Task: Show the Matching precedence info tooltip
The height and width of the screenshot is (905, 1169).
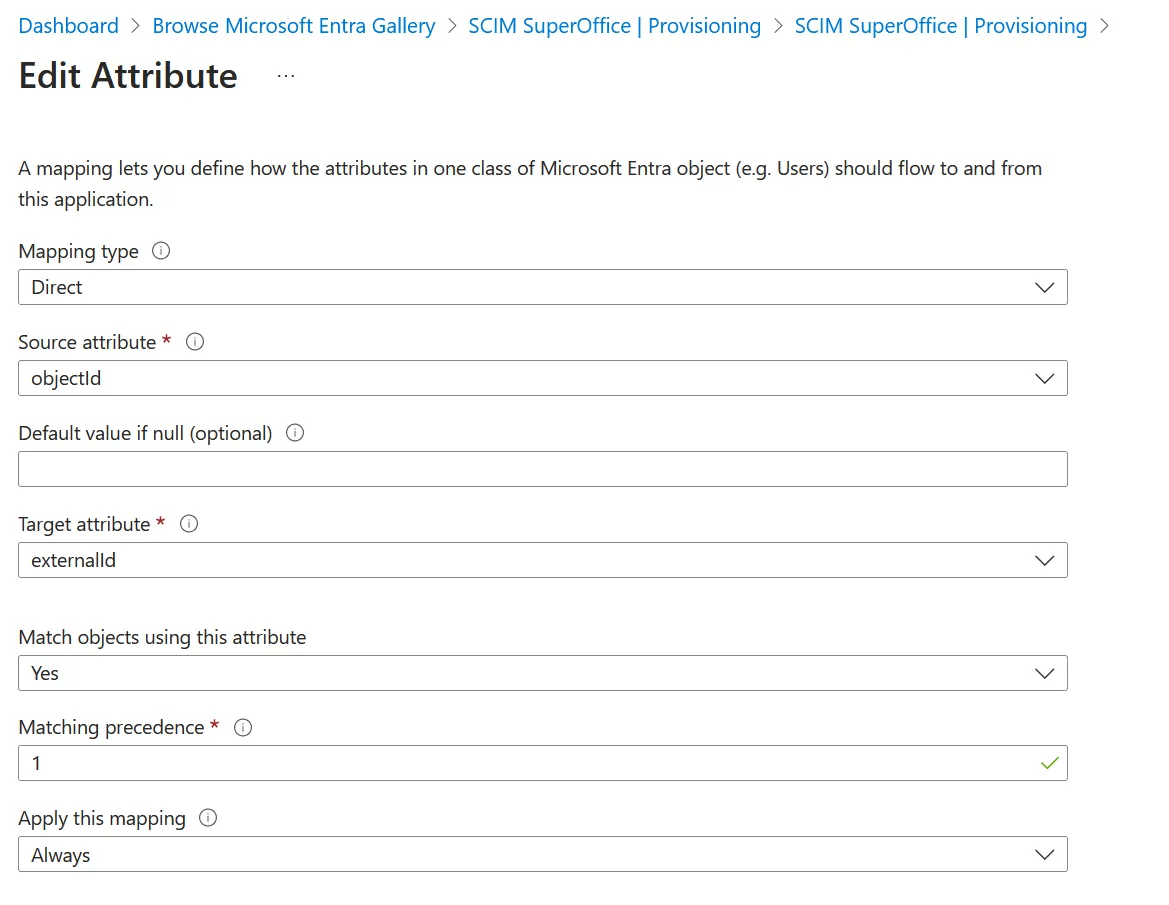Action: (x=243, y=728)
